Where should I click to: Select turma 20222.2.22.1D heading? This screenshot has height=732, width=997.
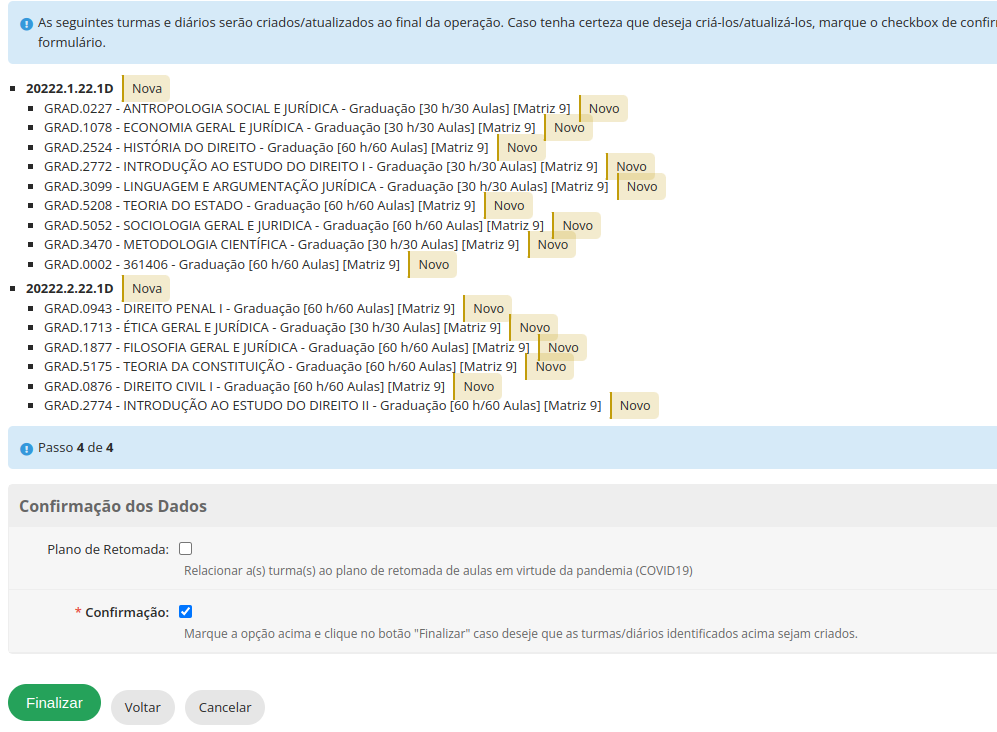(69, 288)
